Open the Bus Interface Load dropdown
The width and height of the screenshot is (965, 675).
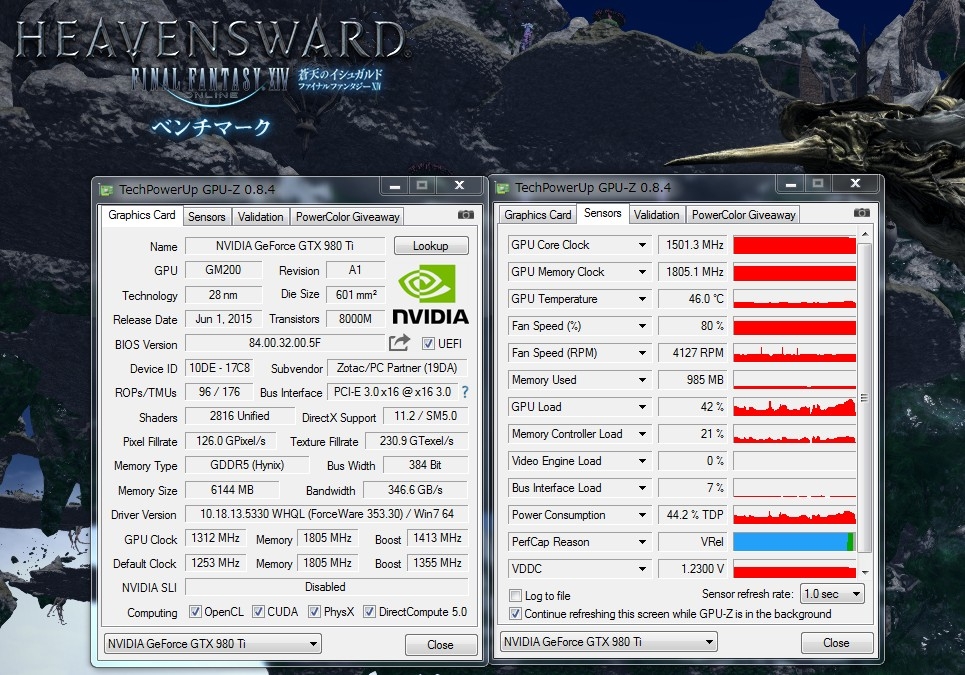click(642, 488)
